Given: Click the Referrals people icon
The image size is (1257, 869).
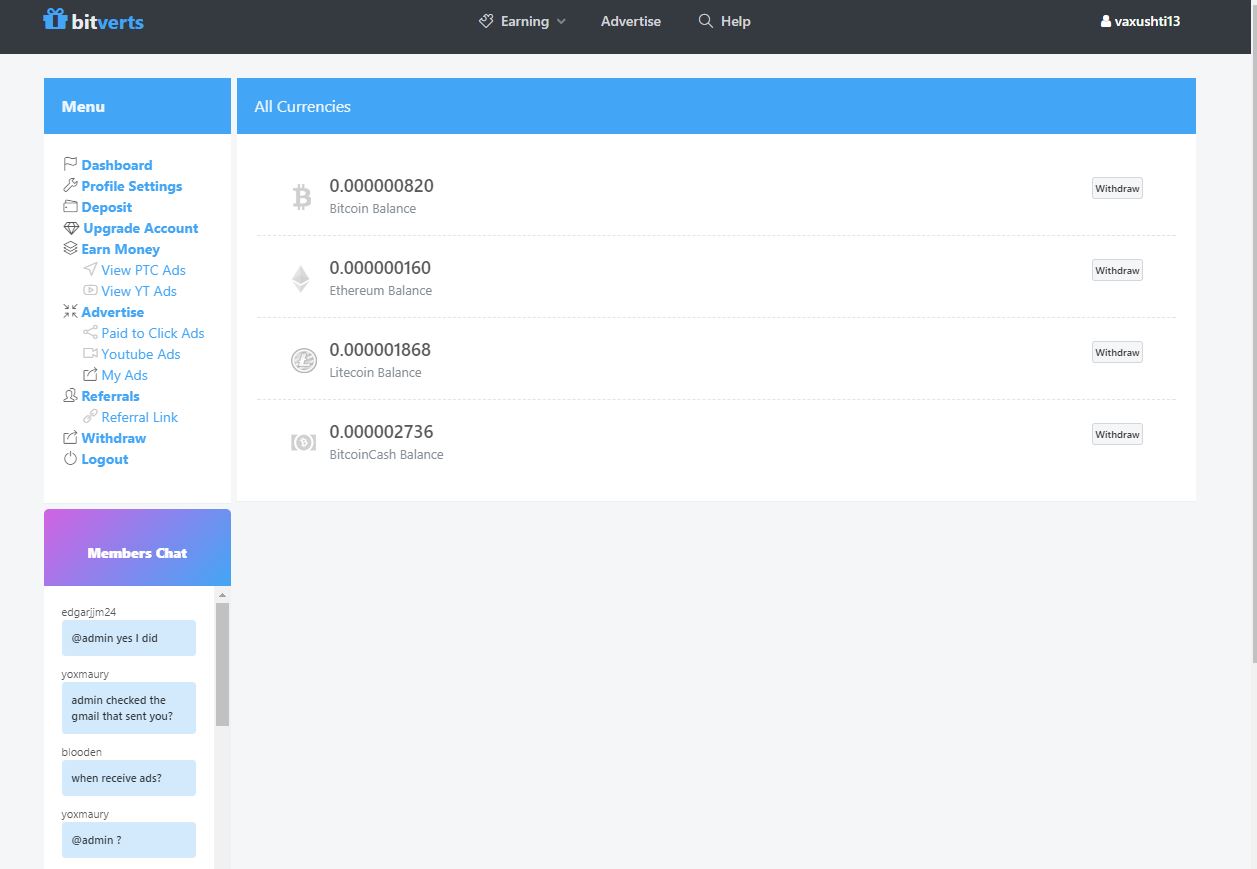Looking at the screenshot, I should coord(70,396).
